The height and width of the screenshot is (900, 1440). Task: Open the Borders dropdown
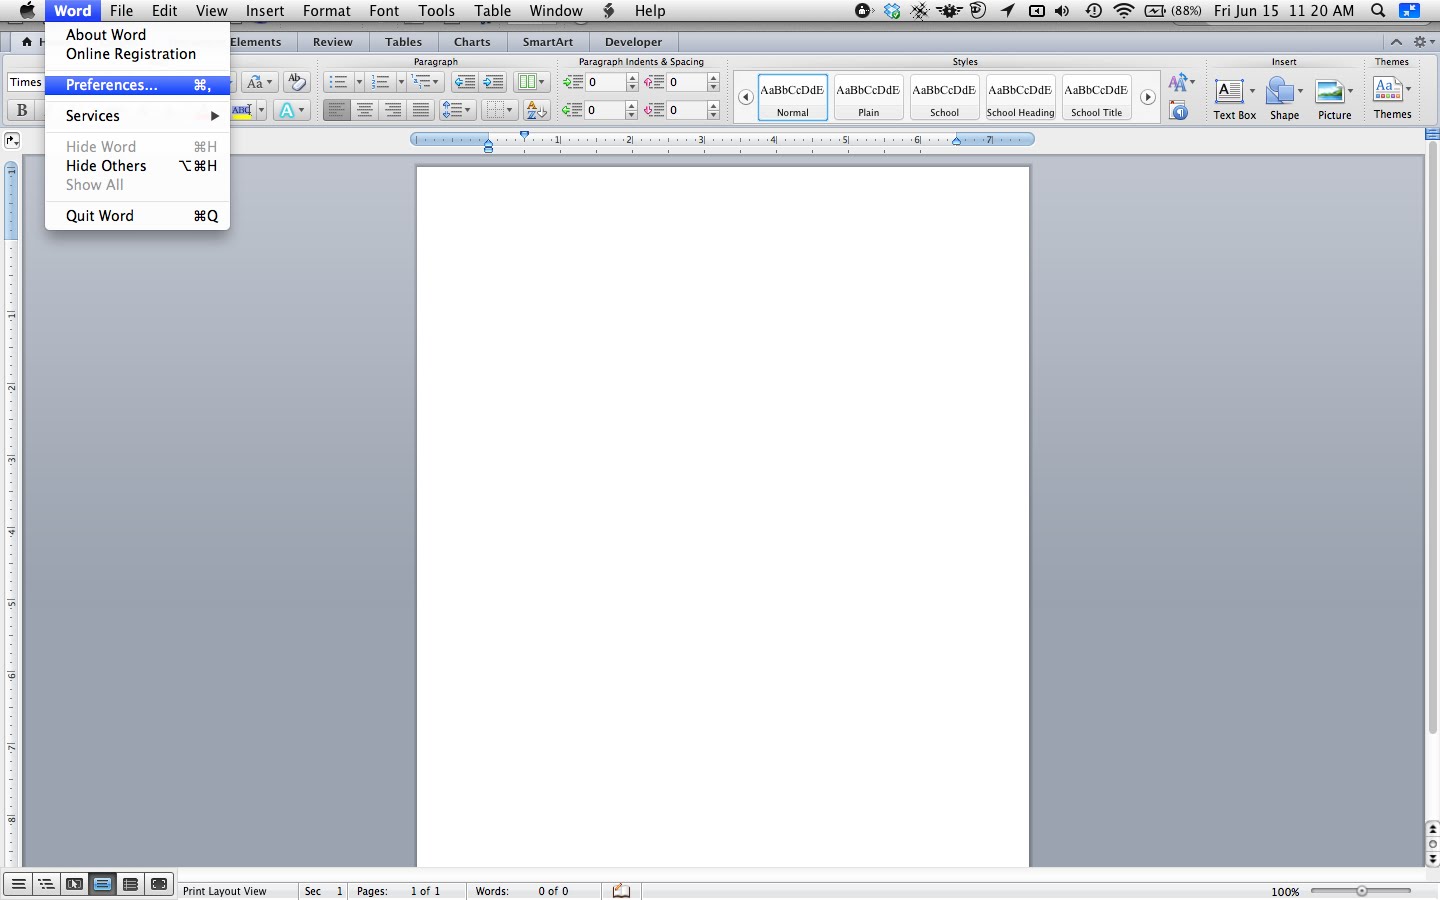tap(499, 110)
